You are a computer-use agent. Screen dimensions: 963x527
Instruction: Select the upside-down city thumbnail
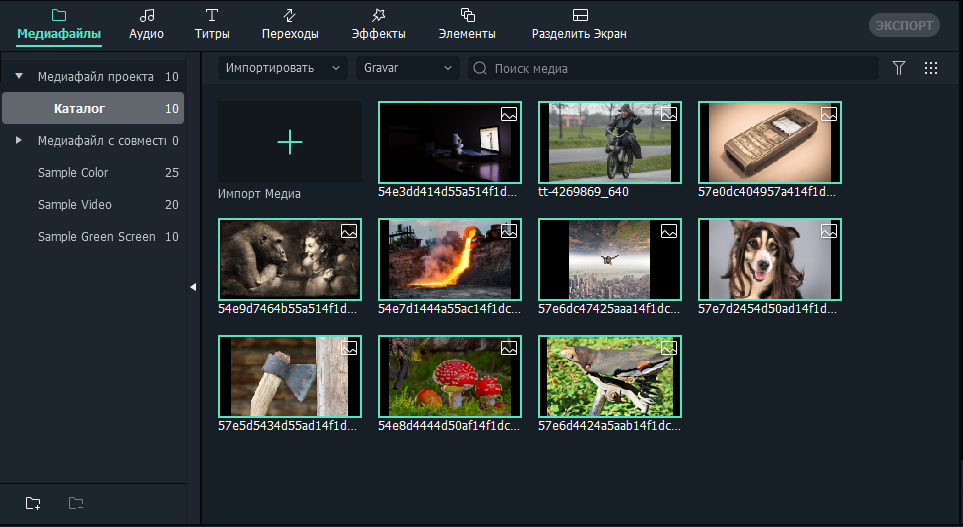tap(610, 259)
